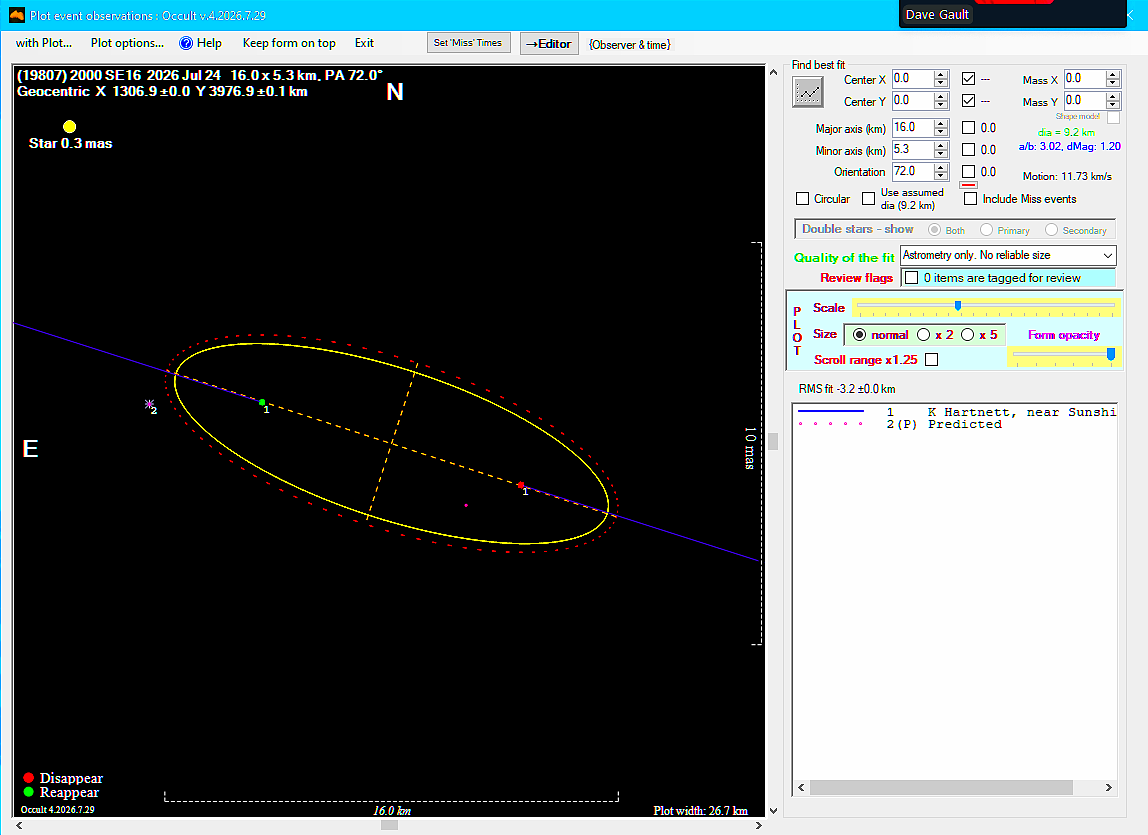Click the observer list scroll right arrow
The width and height of the screenshot is (1148, 835).
[1108, 787]
